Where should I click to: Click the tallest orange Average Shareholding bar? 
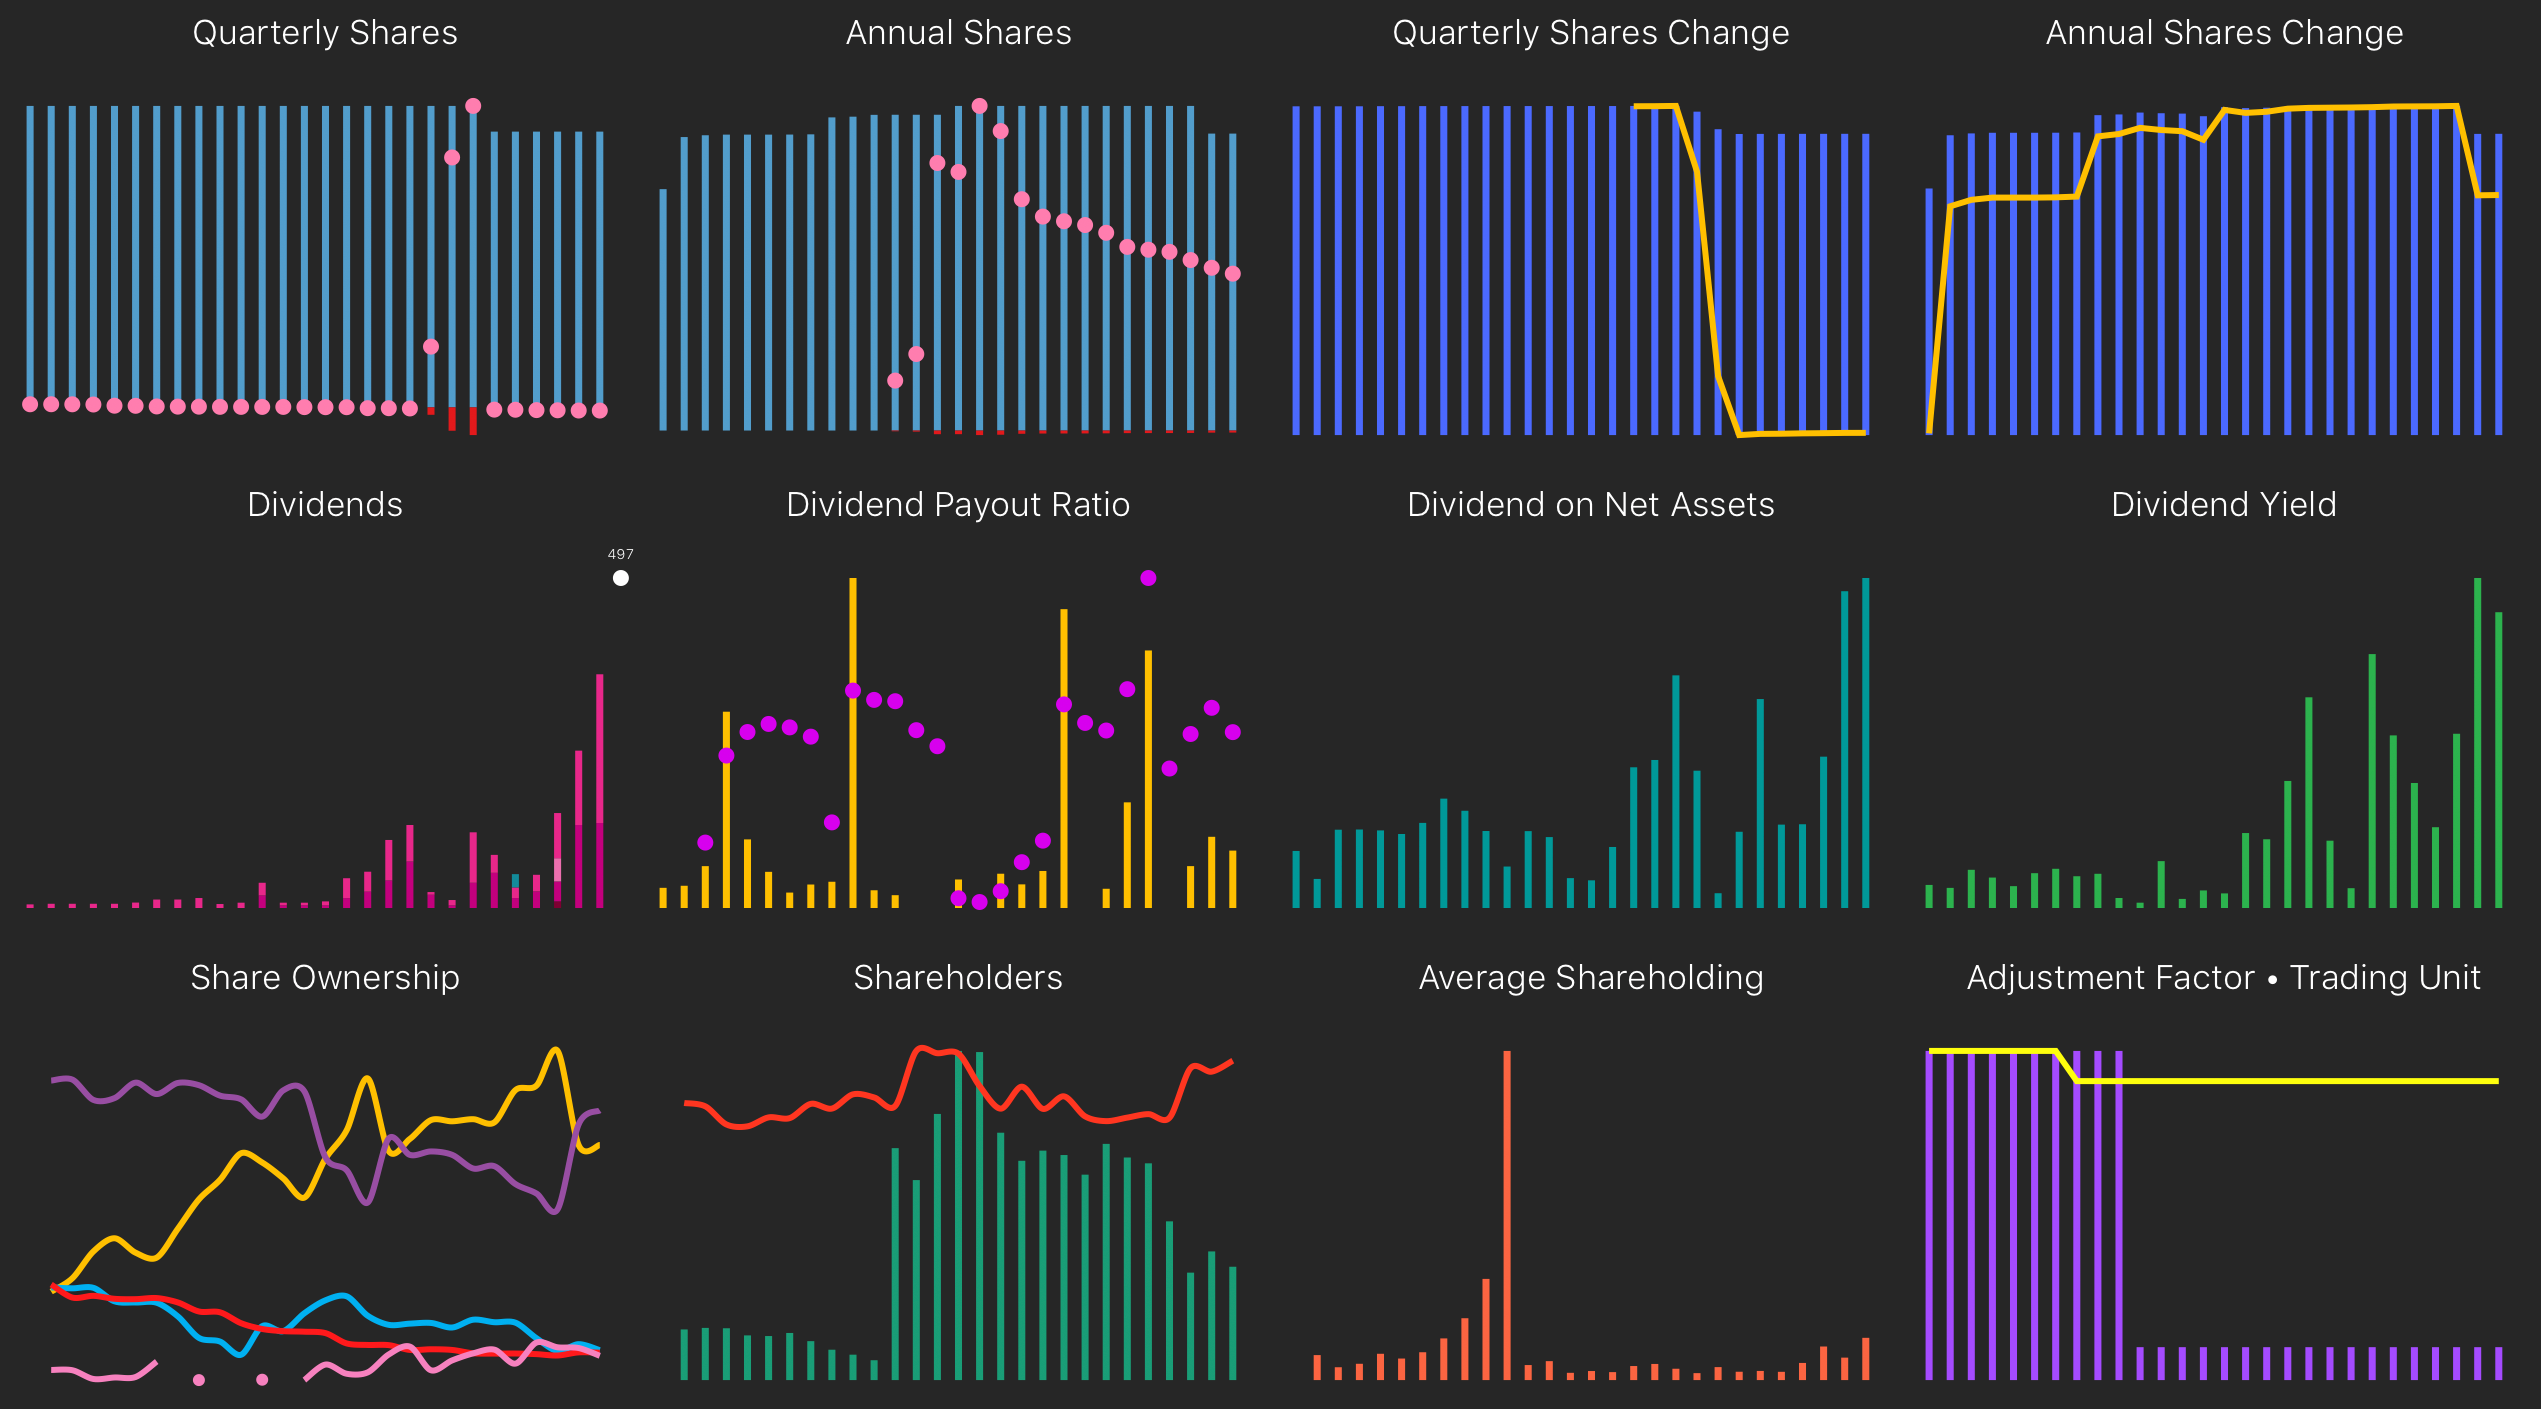[1507, 1215]
